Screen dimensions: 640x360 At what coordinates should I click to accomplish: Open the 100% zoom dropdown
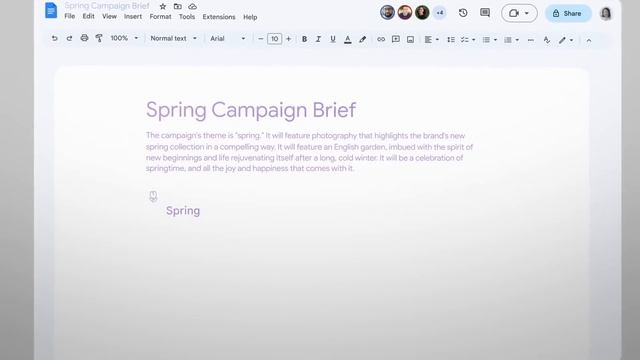[x=124, y=38]
